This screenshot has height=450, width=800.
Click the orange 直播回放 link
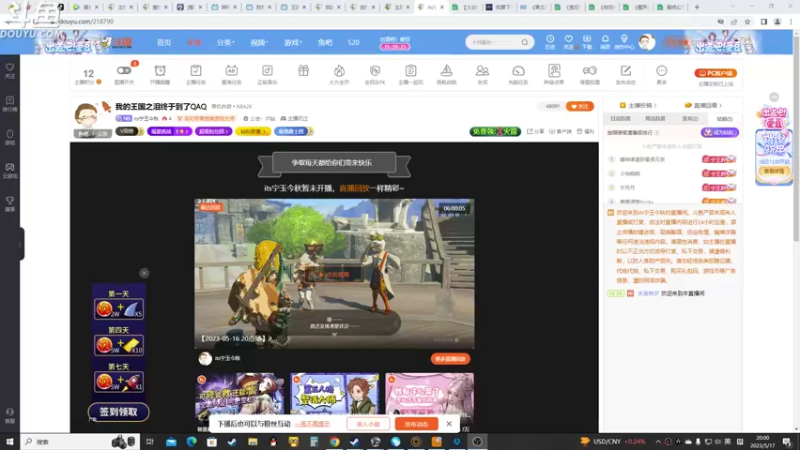tap(354, 188)
